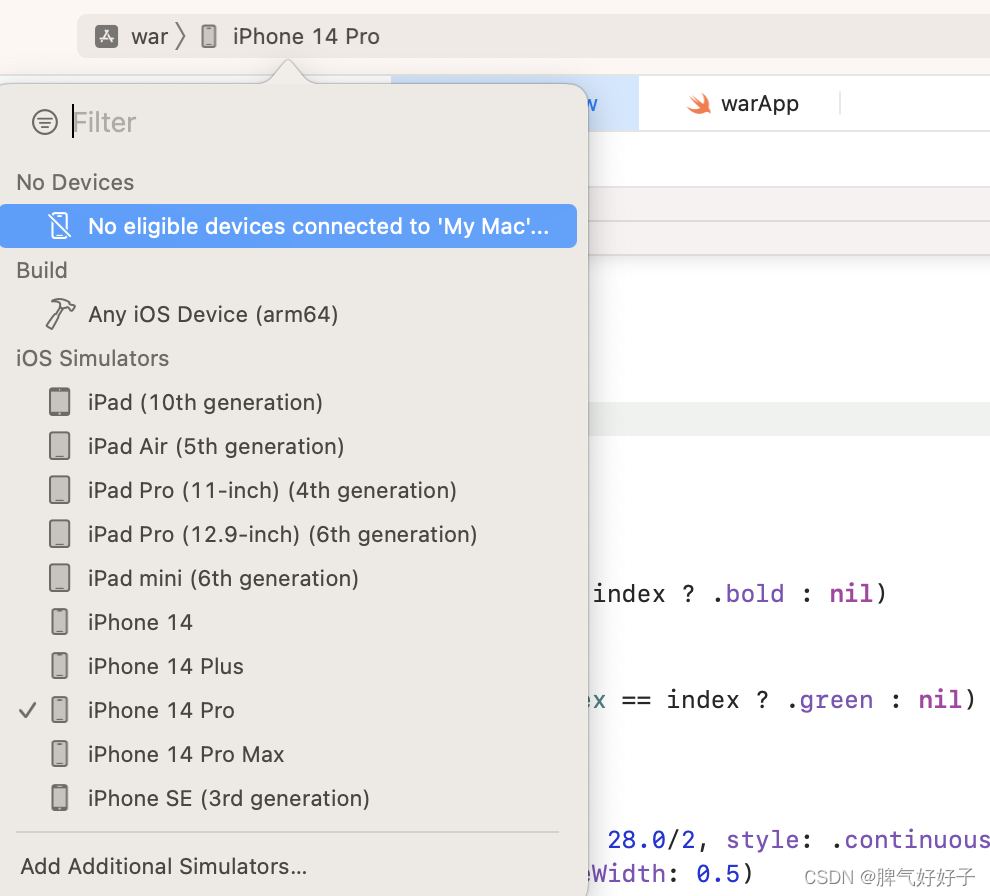Click the iPad mini device icon
990x896 pixels.
pos(60,578)
